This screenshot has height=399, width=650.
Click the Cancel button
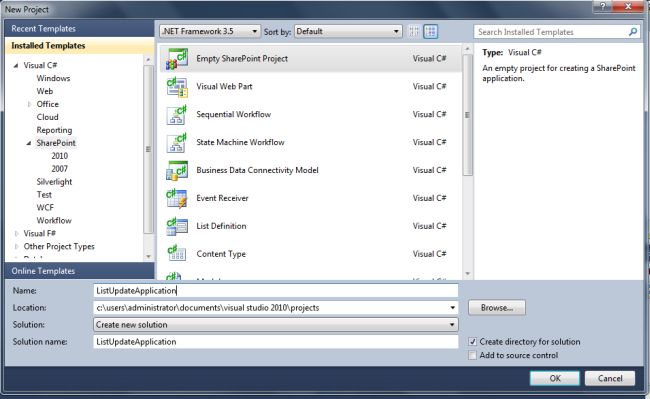[610, 378]
